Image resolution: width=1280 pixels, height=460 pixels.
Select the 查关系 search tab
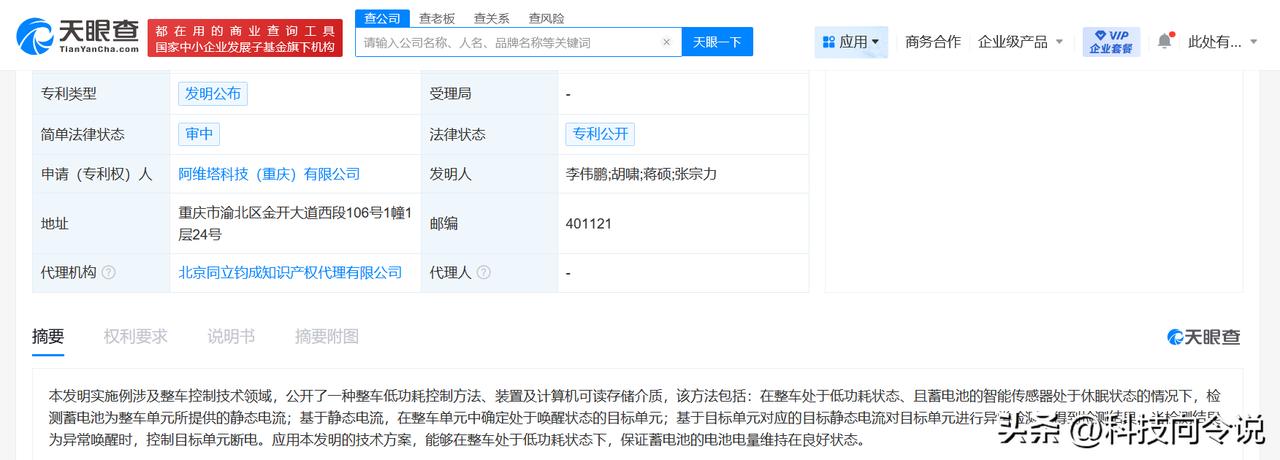tap(491, 18)
